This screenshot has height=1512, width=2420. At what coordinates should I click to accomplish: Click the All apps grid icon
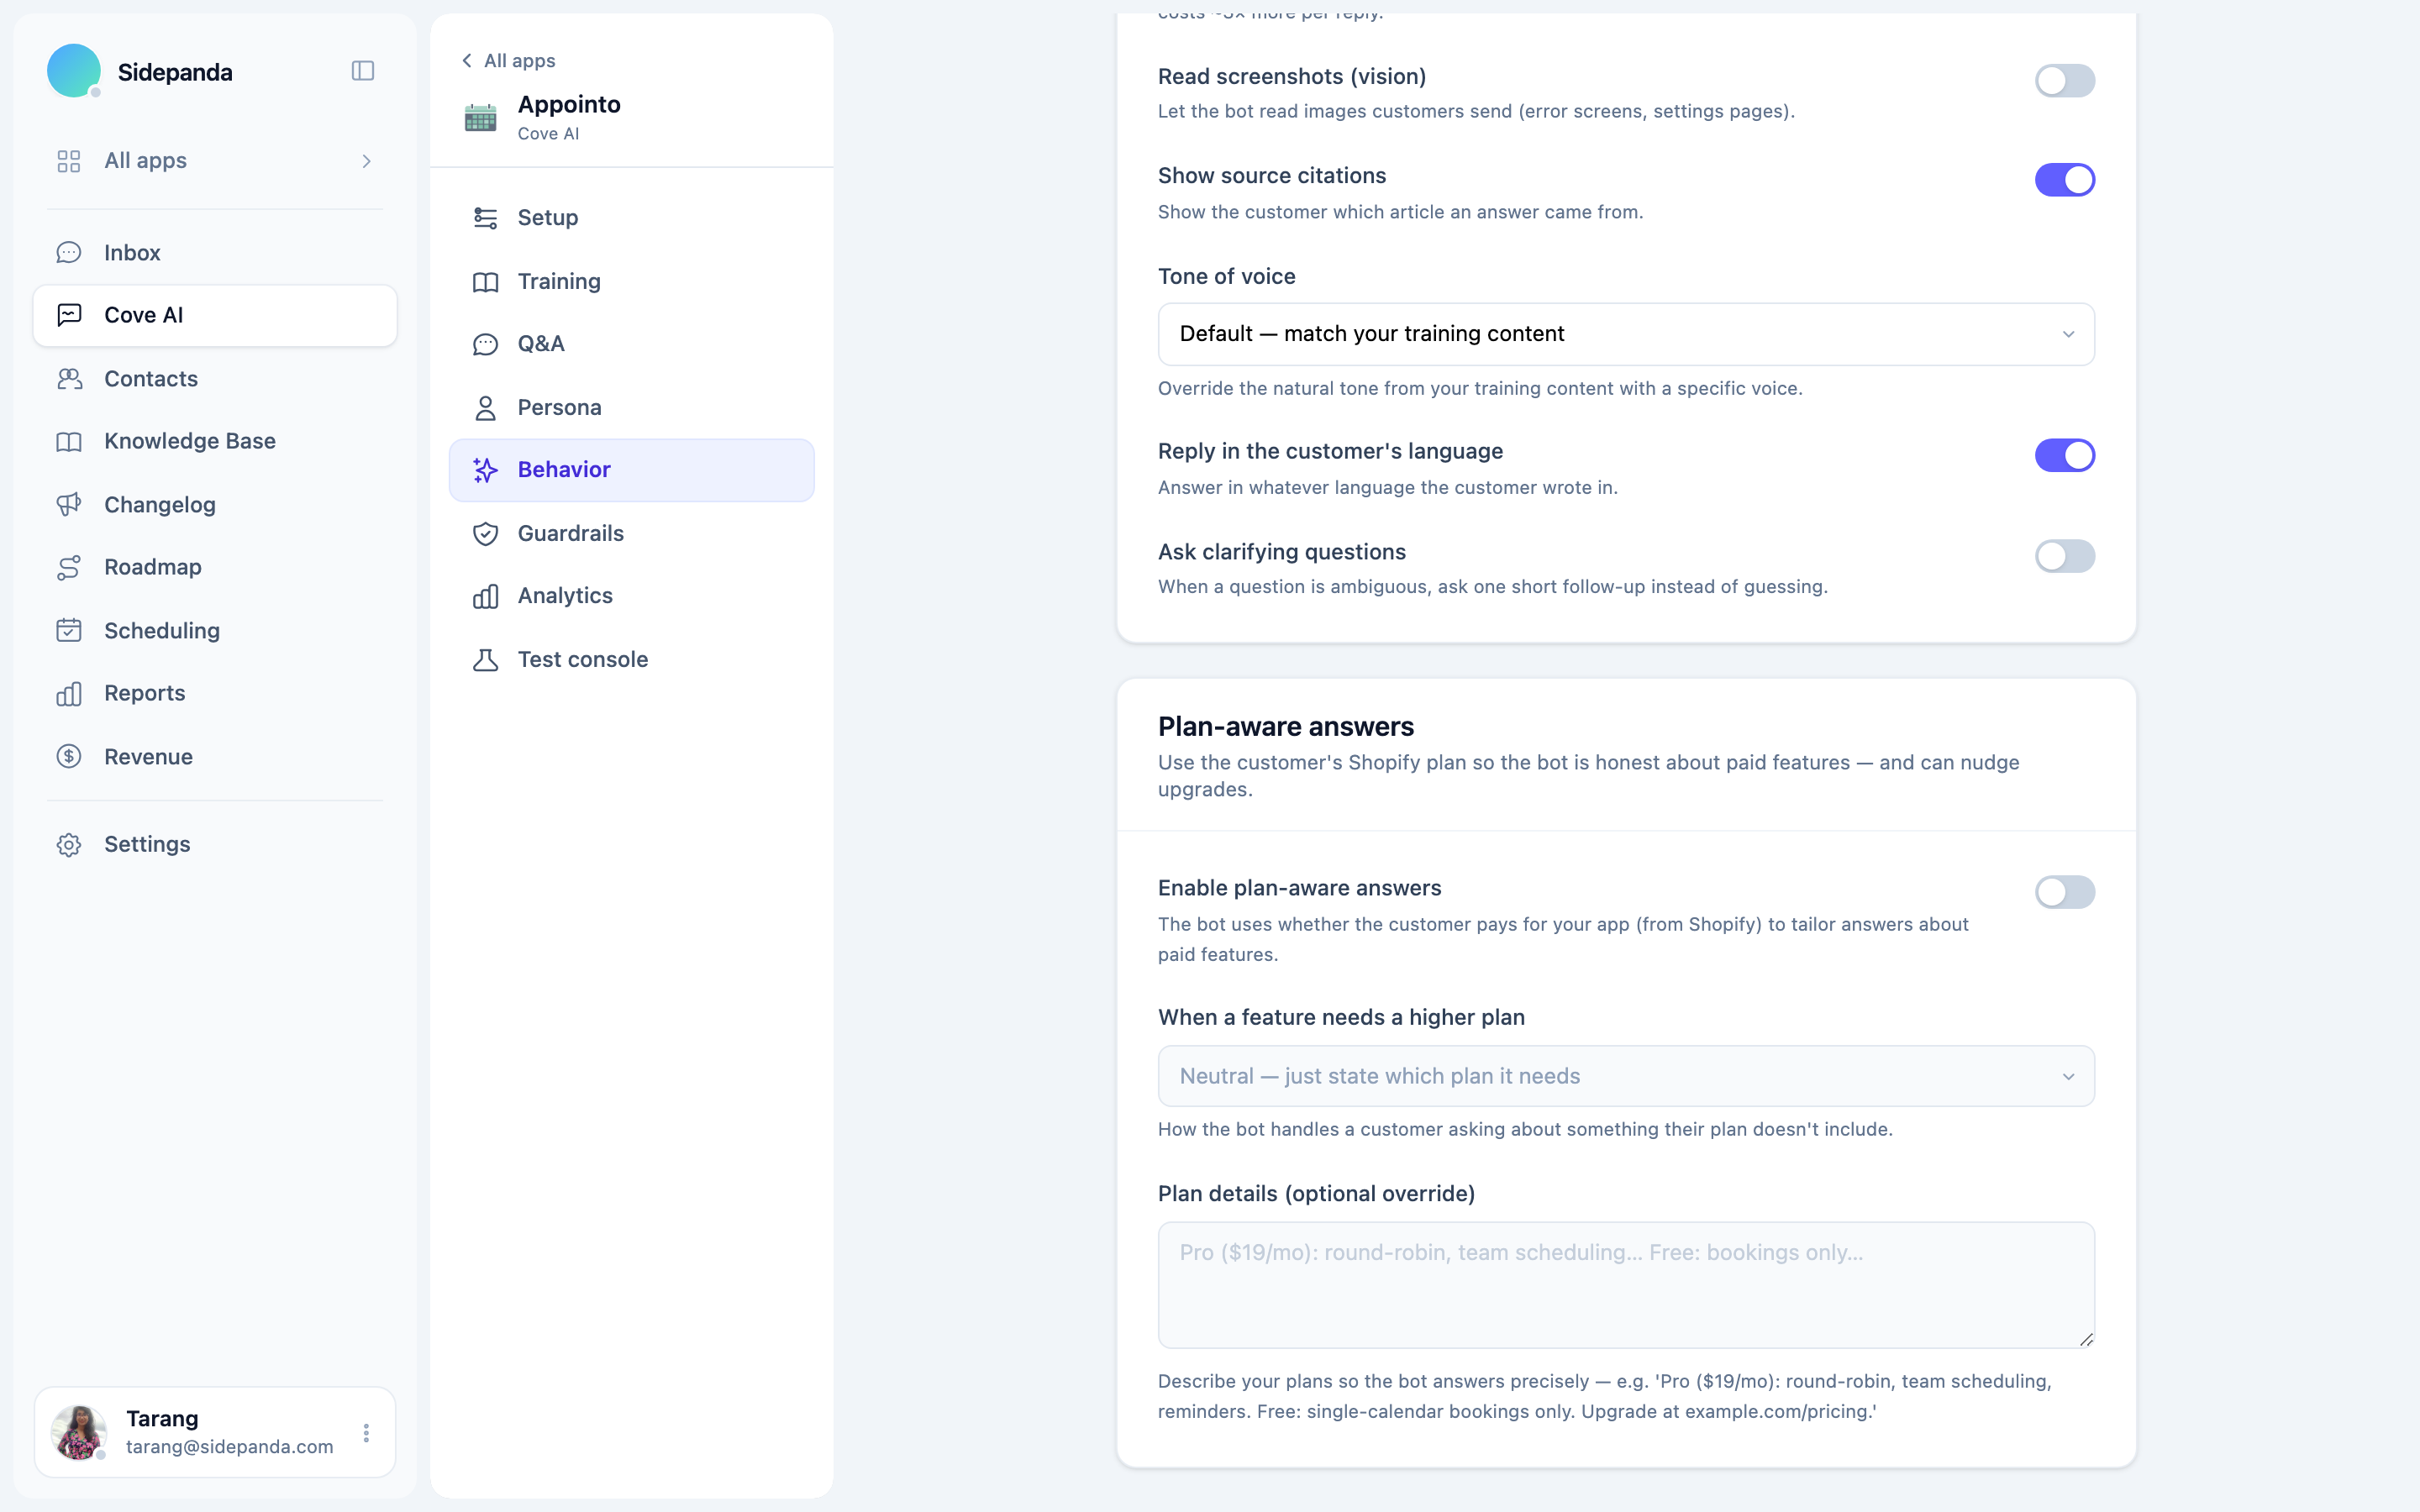pos(69,161)
